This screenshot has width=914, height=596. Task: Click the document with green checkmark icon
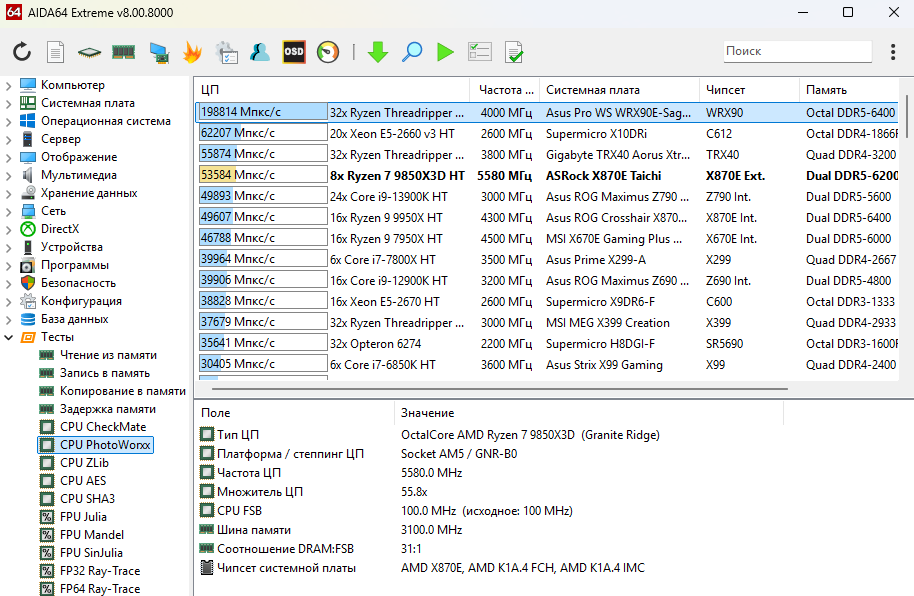pyautogui.click(x=514, y=52)
